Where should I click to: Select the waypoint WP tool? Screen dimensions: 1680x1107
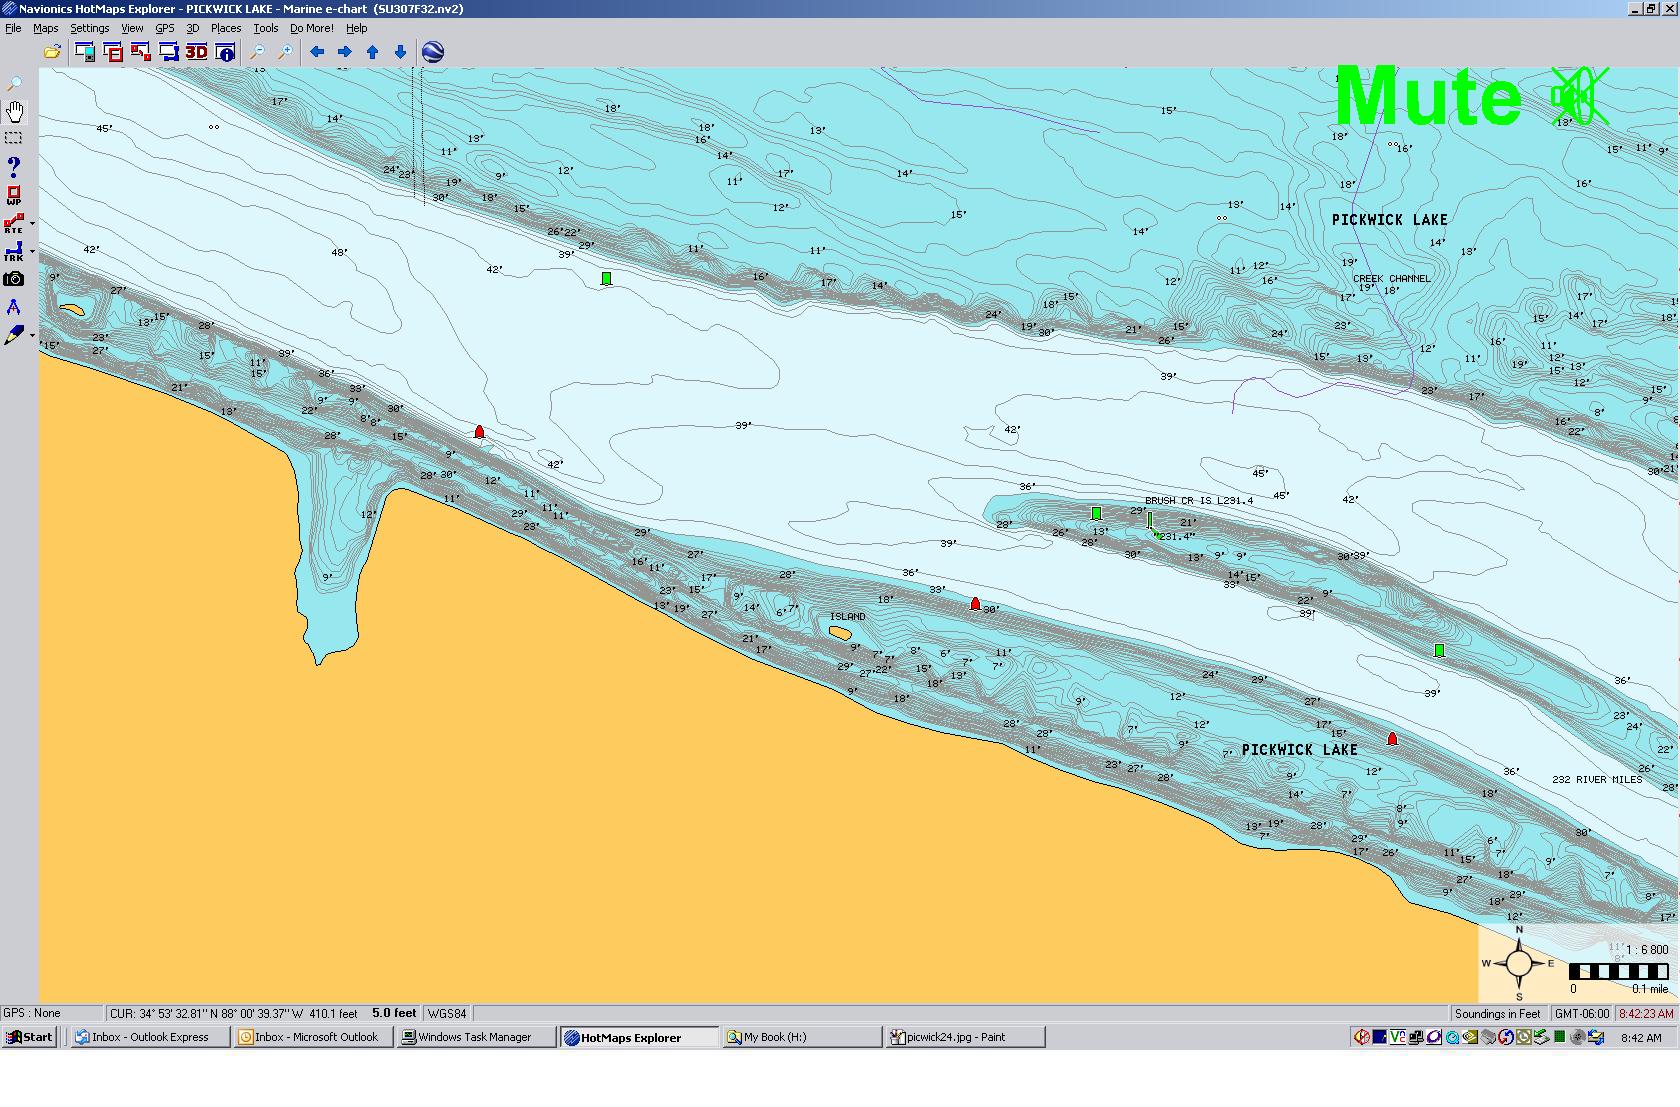[14, 195]
